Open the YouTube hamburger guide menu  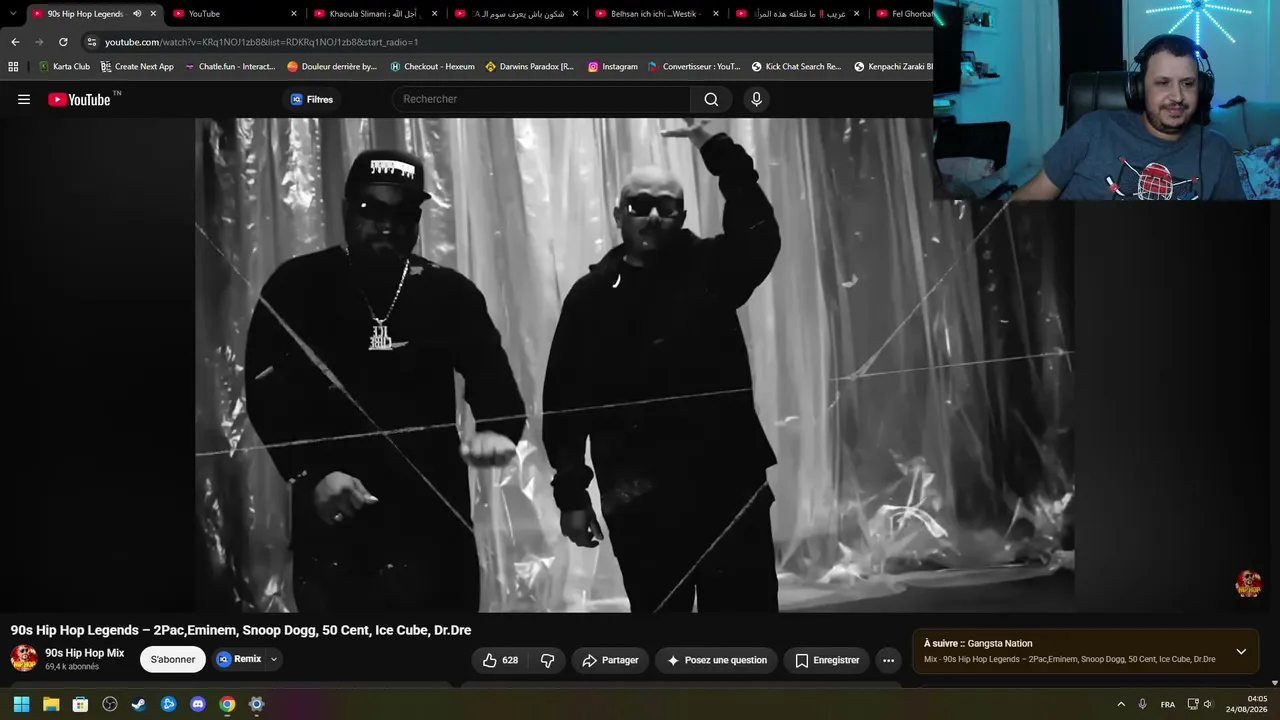coord(24,99)
